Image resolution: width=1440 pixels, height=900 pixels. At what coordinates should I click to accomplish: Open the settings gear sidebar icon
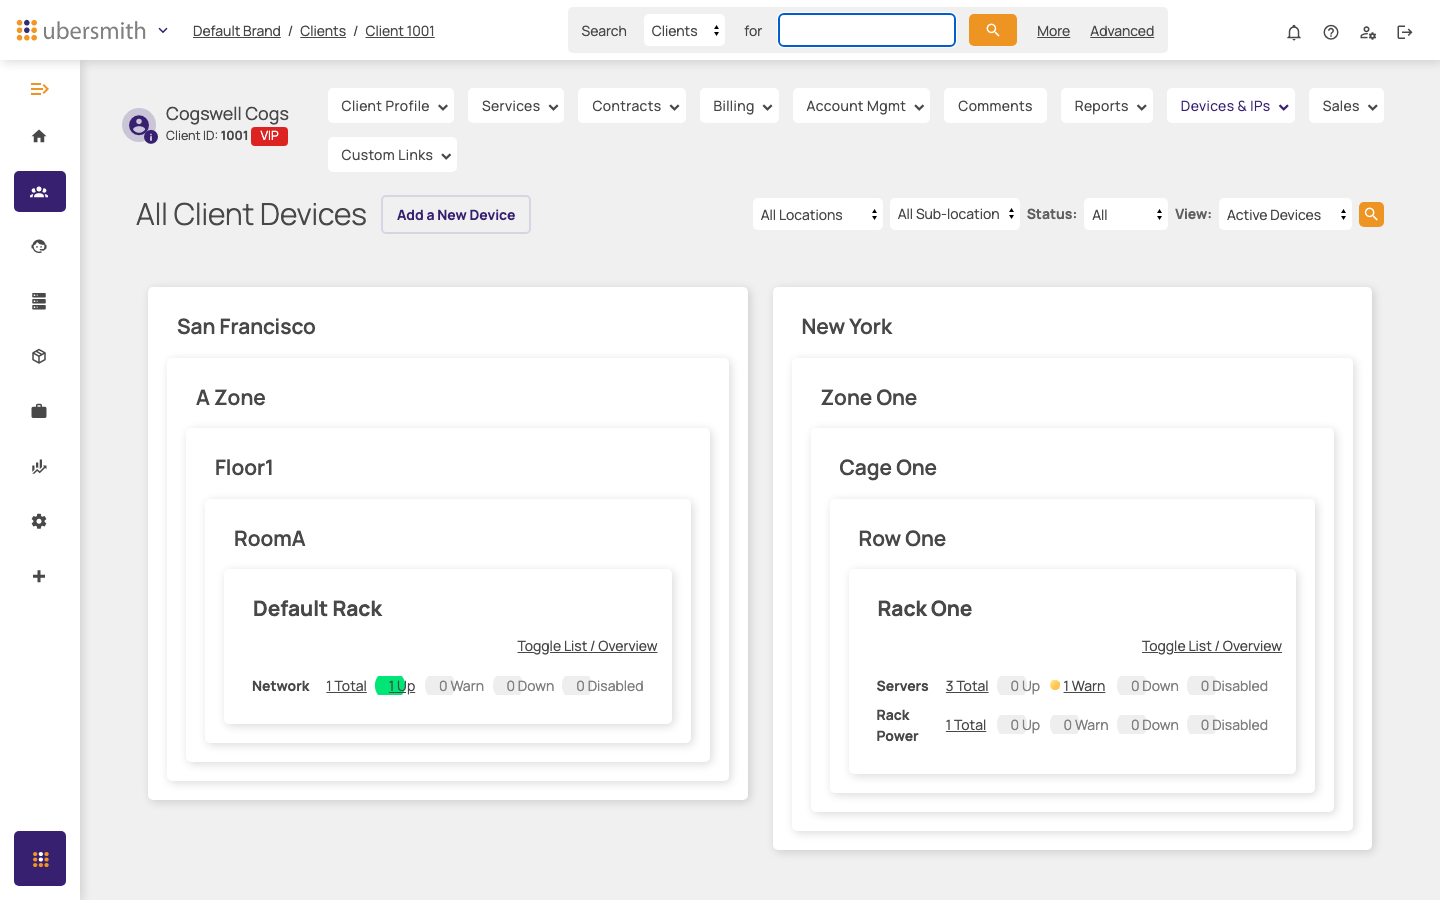[39, 521]
